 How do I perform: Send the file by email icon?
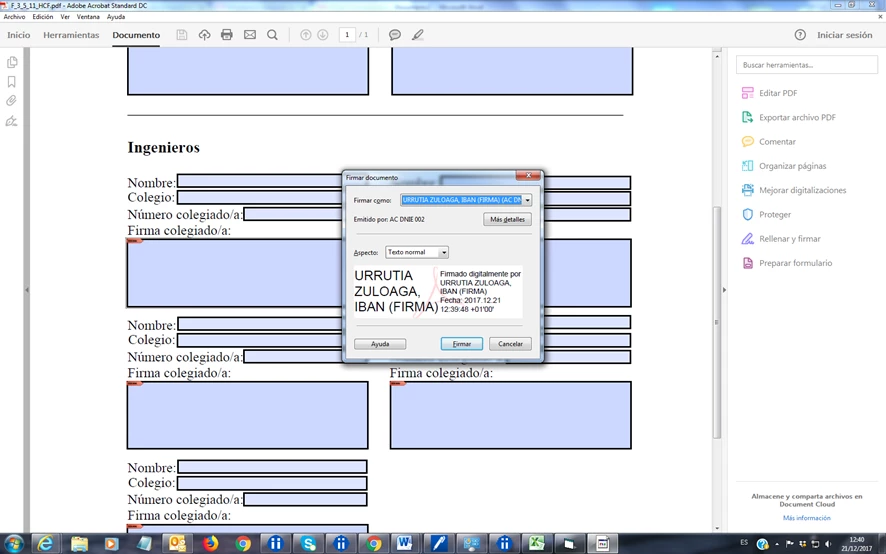250,35
